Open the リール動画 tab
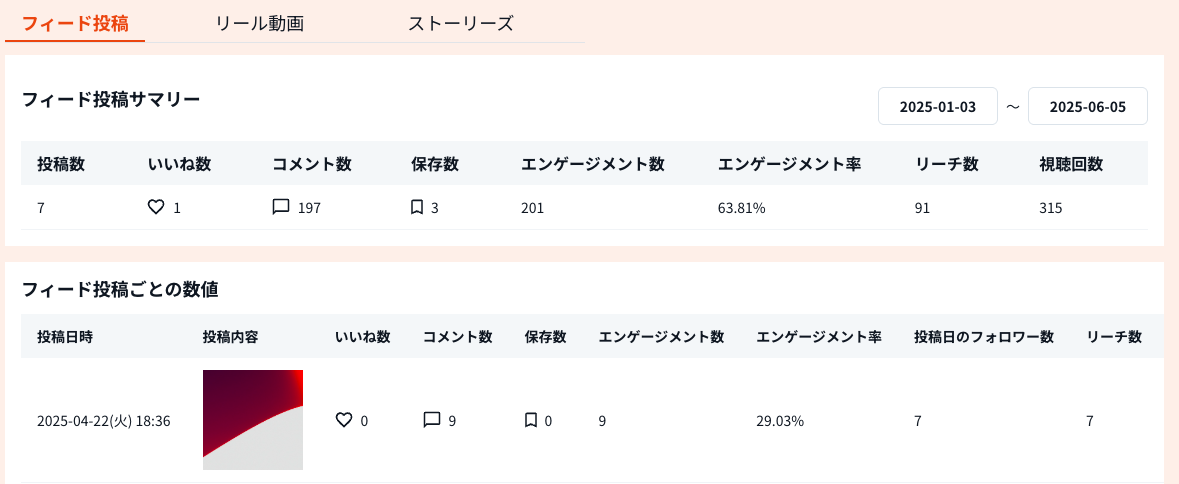 (x=260, y=23)
